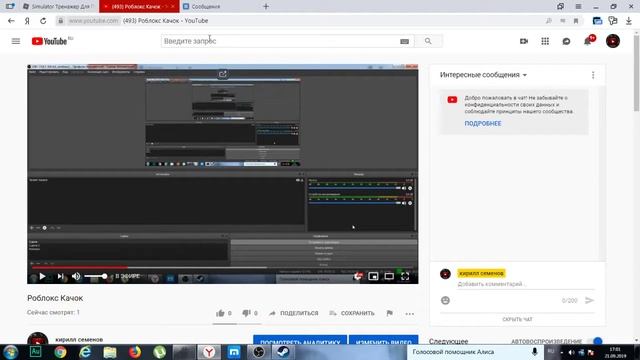Adjust the player volume slider
The image size is (640, 360).
pos(96,277)
